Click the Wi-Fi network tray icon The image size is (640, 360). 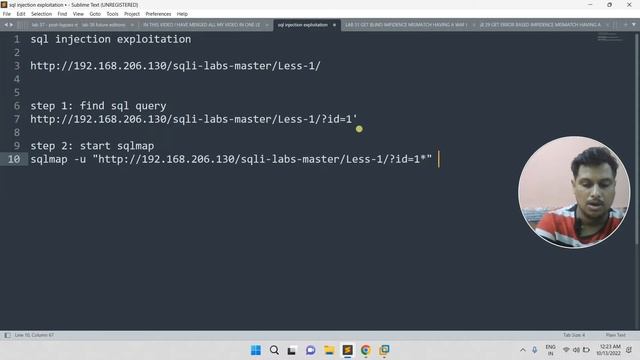coord(566,350)
